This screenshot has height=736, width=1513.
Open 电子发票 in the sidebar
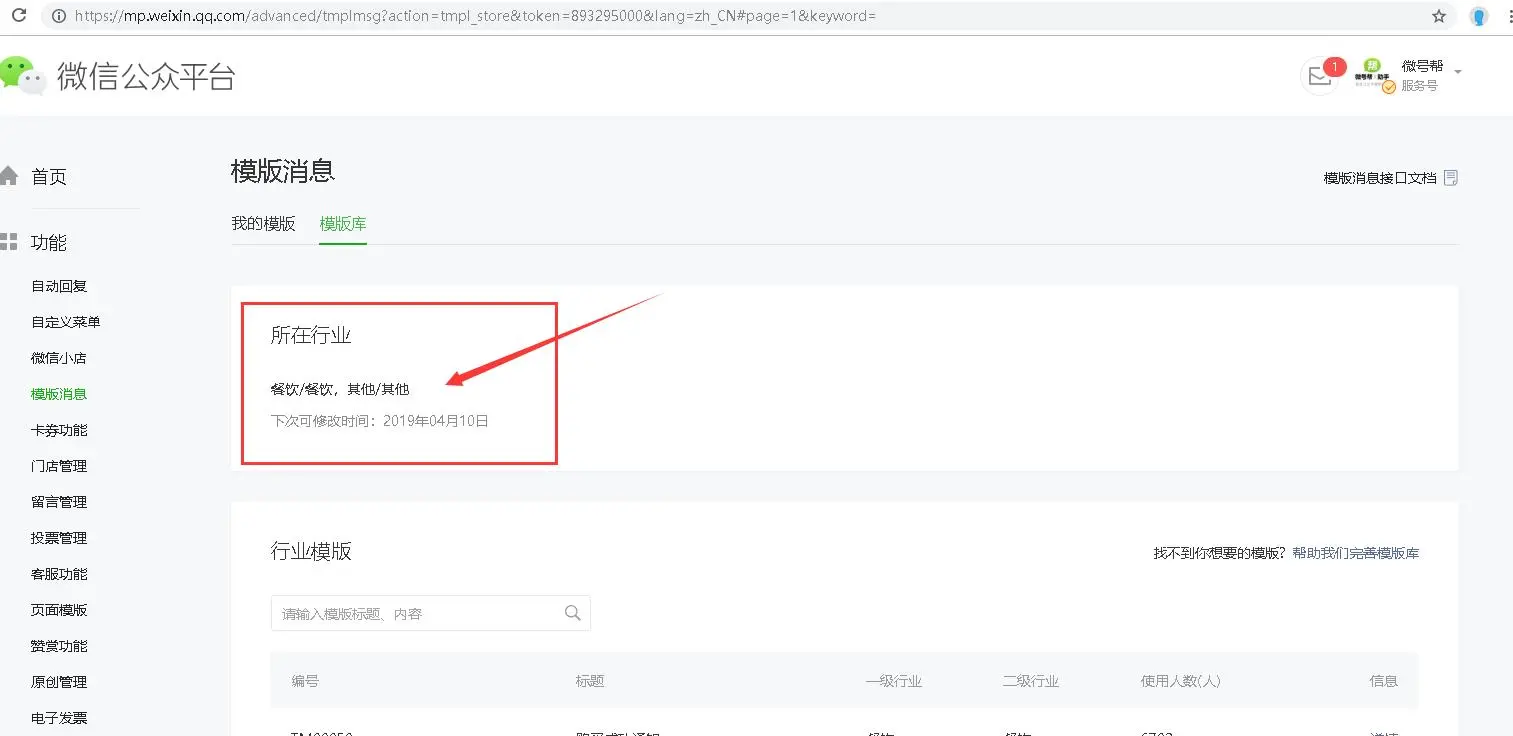[59, 718]
